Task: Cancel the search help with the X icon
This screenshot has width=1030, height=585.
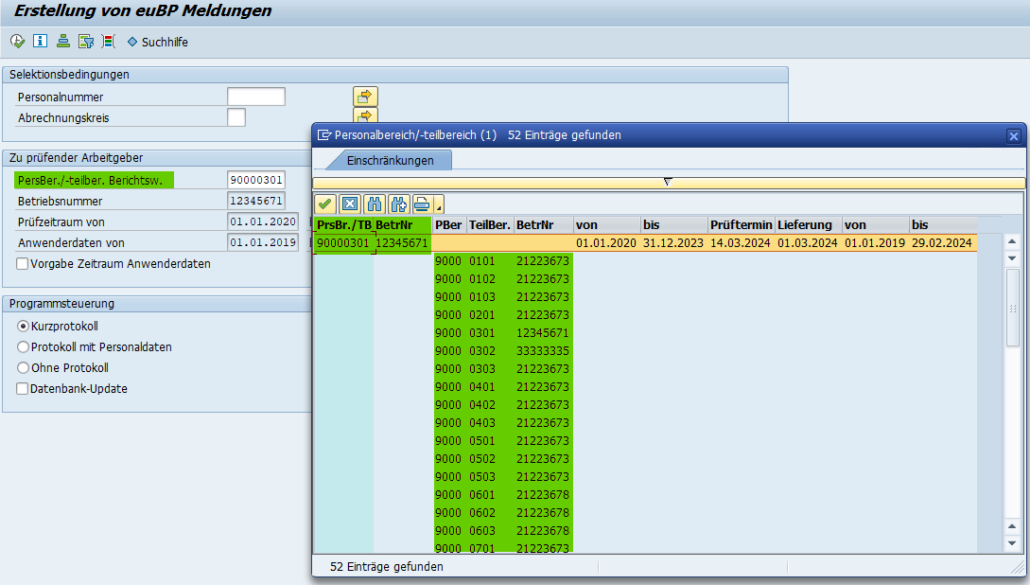Action: click(x=349, y=204)
